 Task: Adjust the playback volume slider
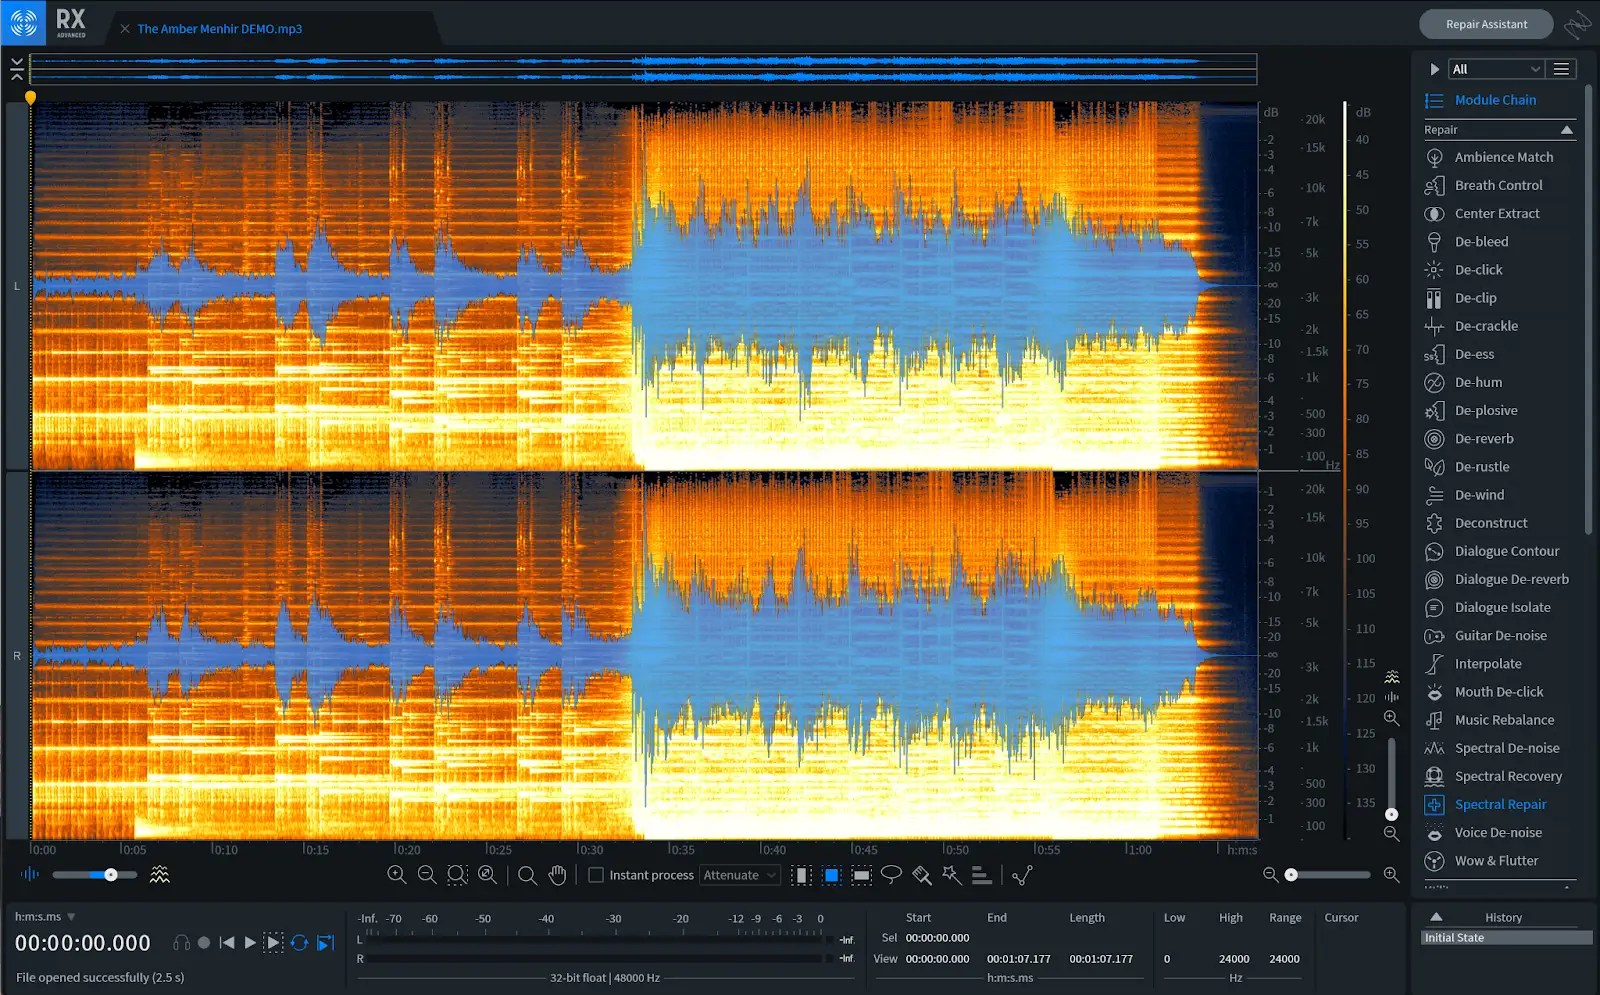(x=108, y=874)
